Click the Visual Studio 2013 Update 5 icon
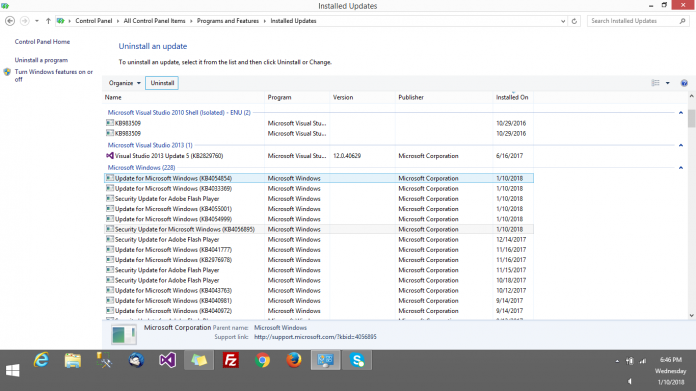This screenshot has width=696, height=391. coord(110,156)
